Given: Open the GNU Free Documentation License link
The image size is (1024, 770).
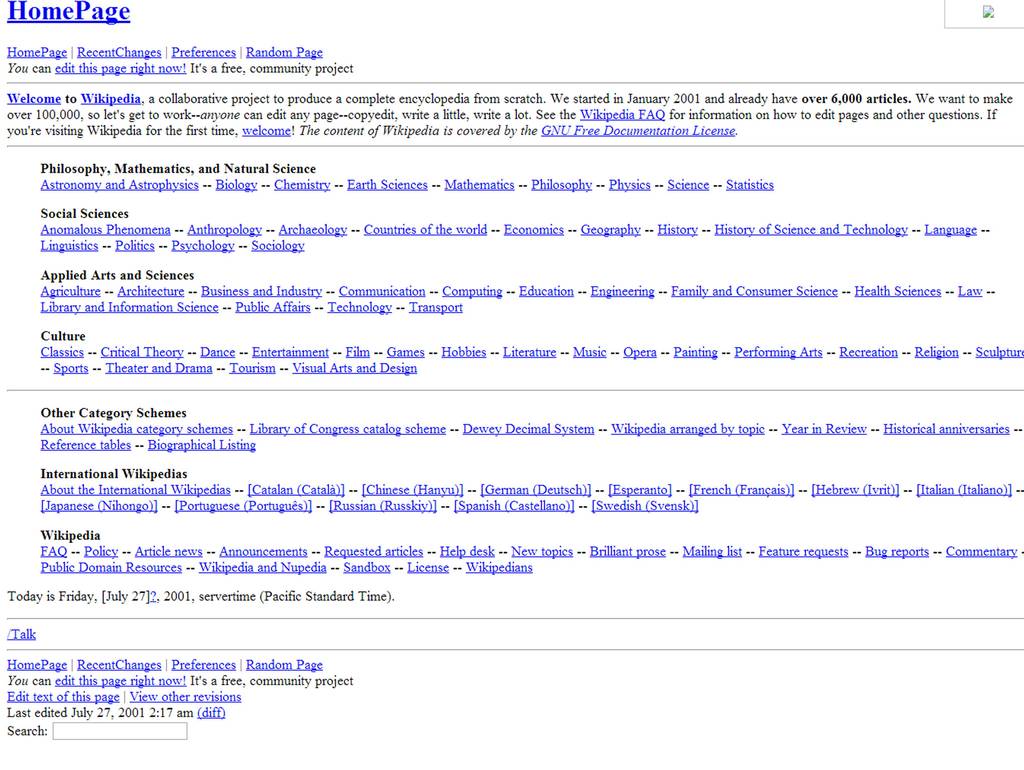Looking at the screenshot, I should [x=638, y=131].
